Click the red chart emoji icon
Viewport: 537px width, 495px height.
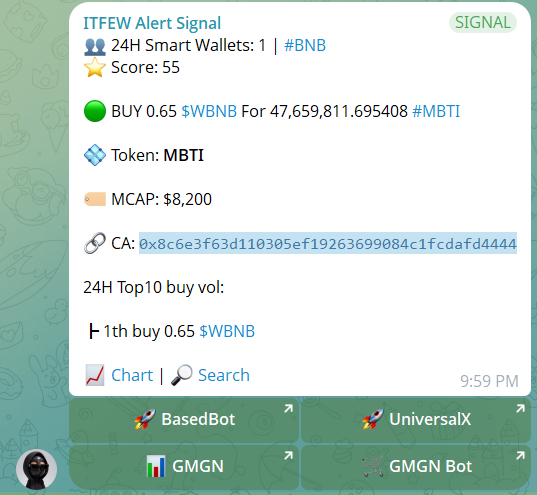click(x=95, y=375)
